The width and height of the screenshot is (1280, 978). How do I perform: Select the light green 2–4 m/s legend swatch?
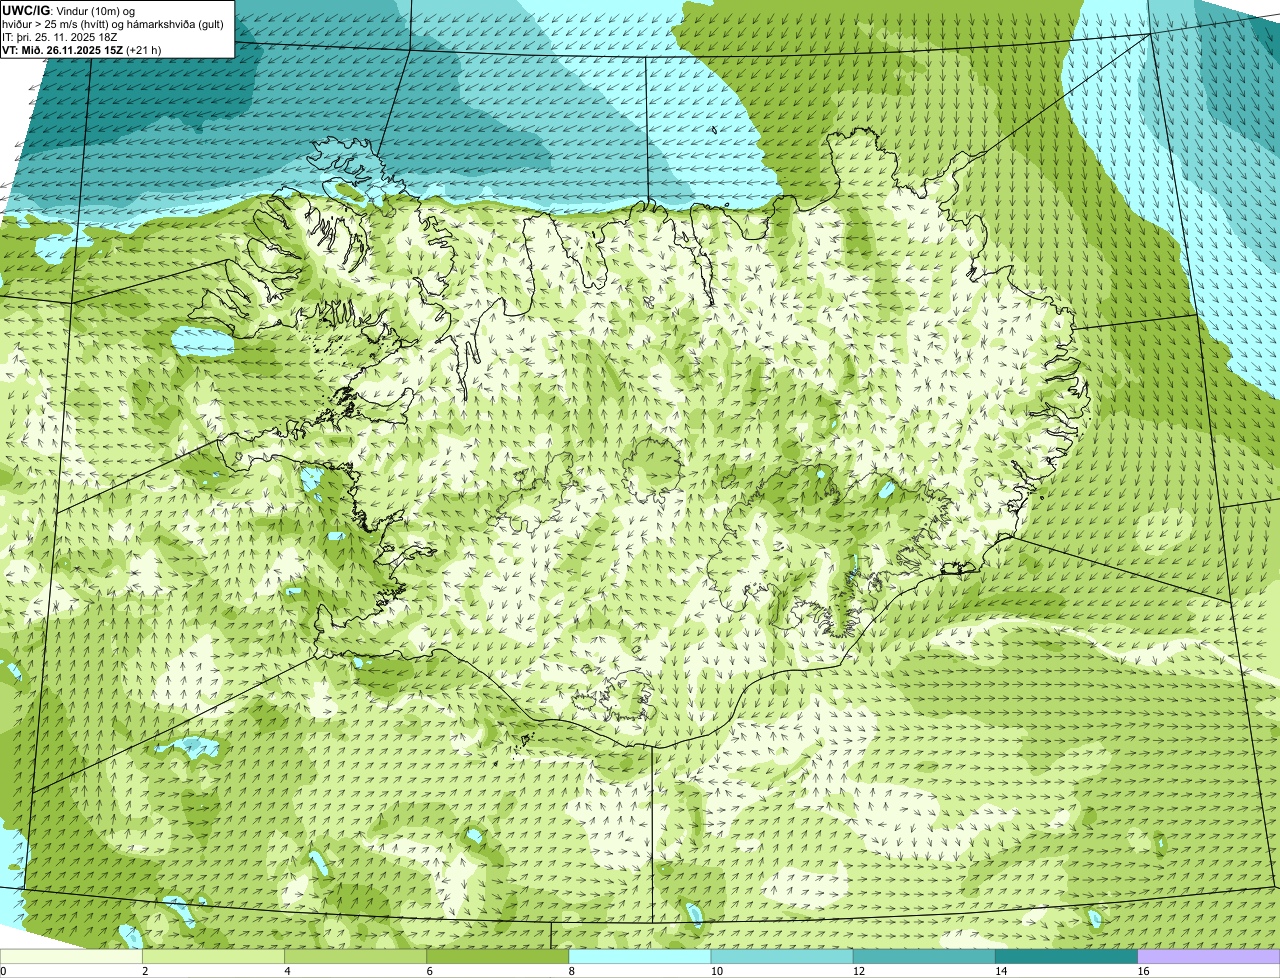(213, 957)
